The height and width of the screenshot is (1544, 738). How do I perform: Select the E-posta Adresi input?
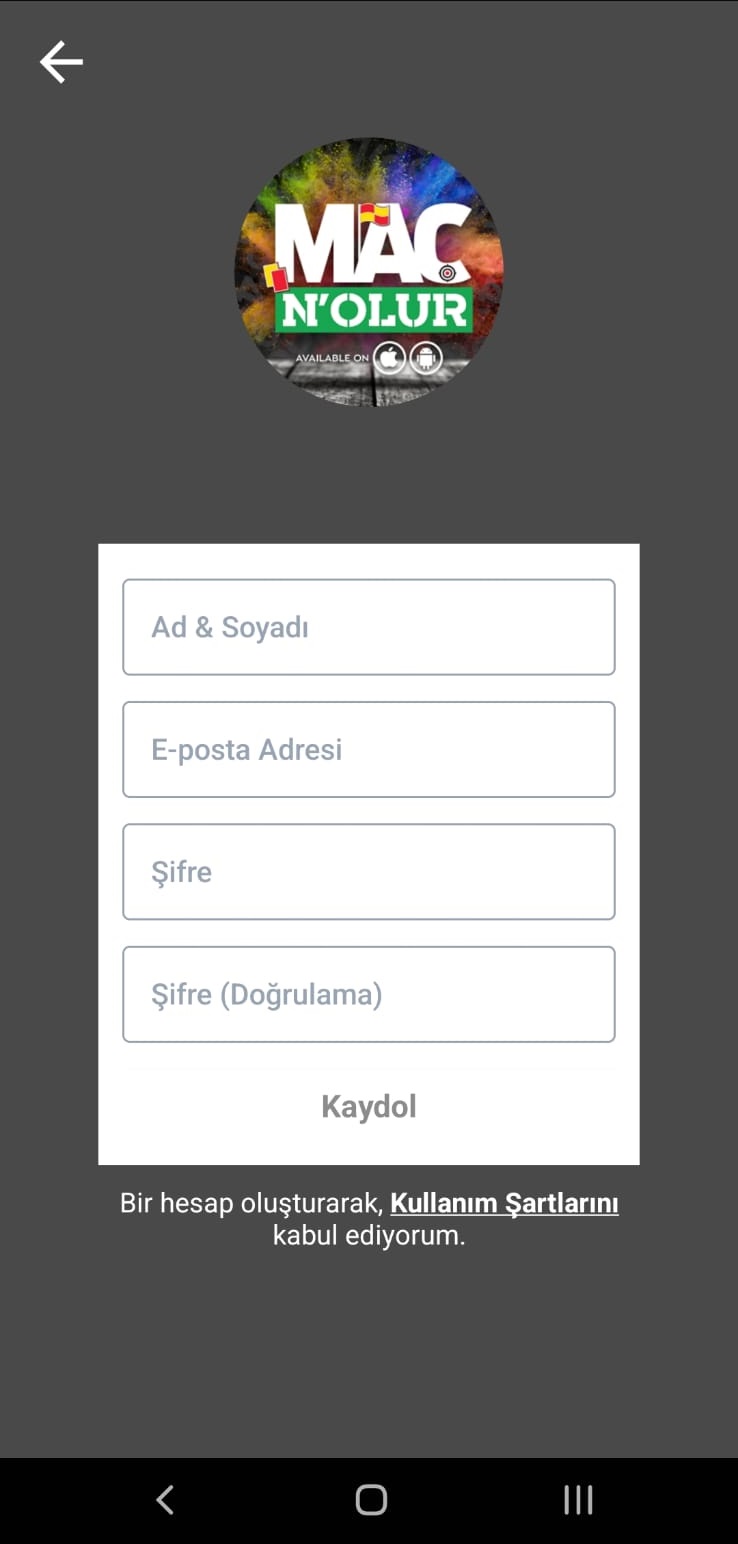(x=369, y=749)
